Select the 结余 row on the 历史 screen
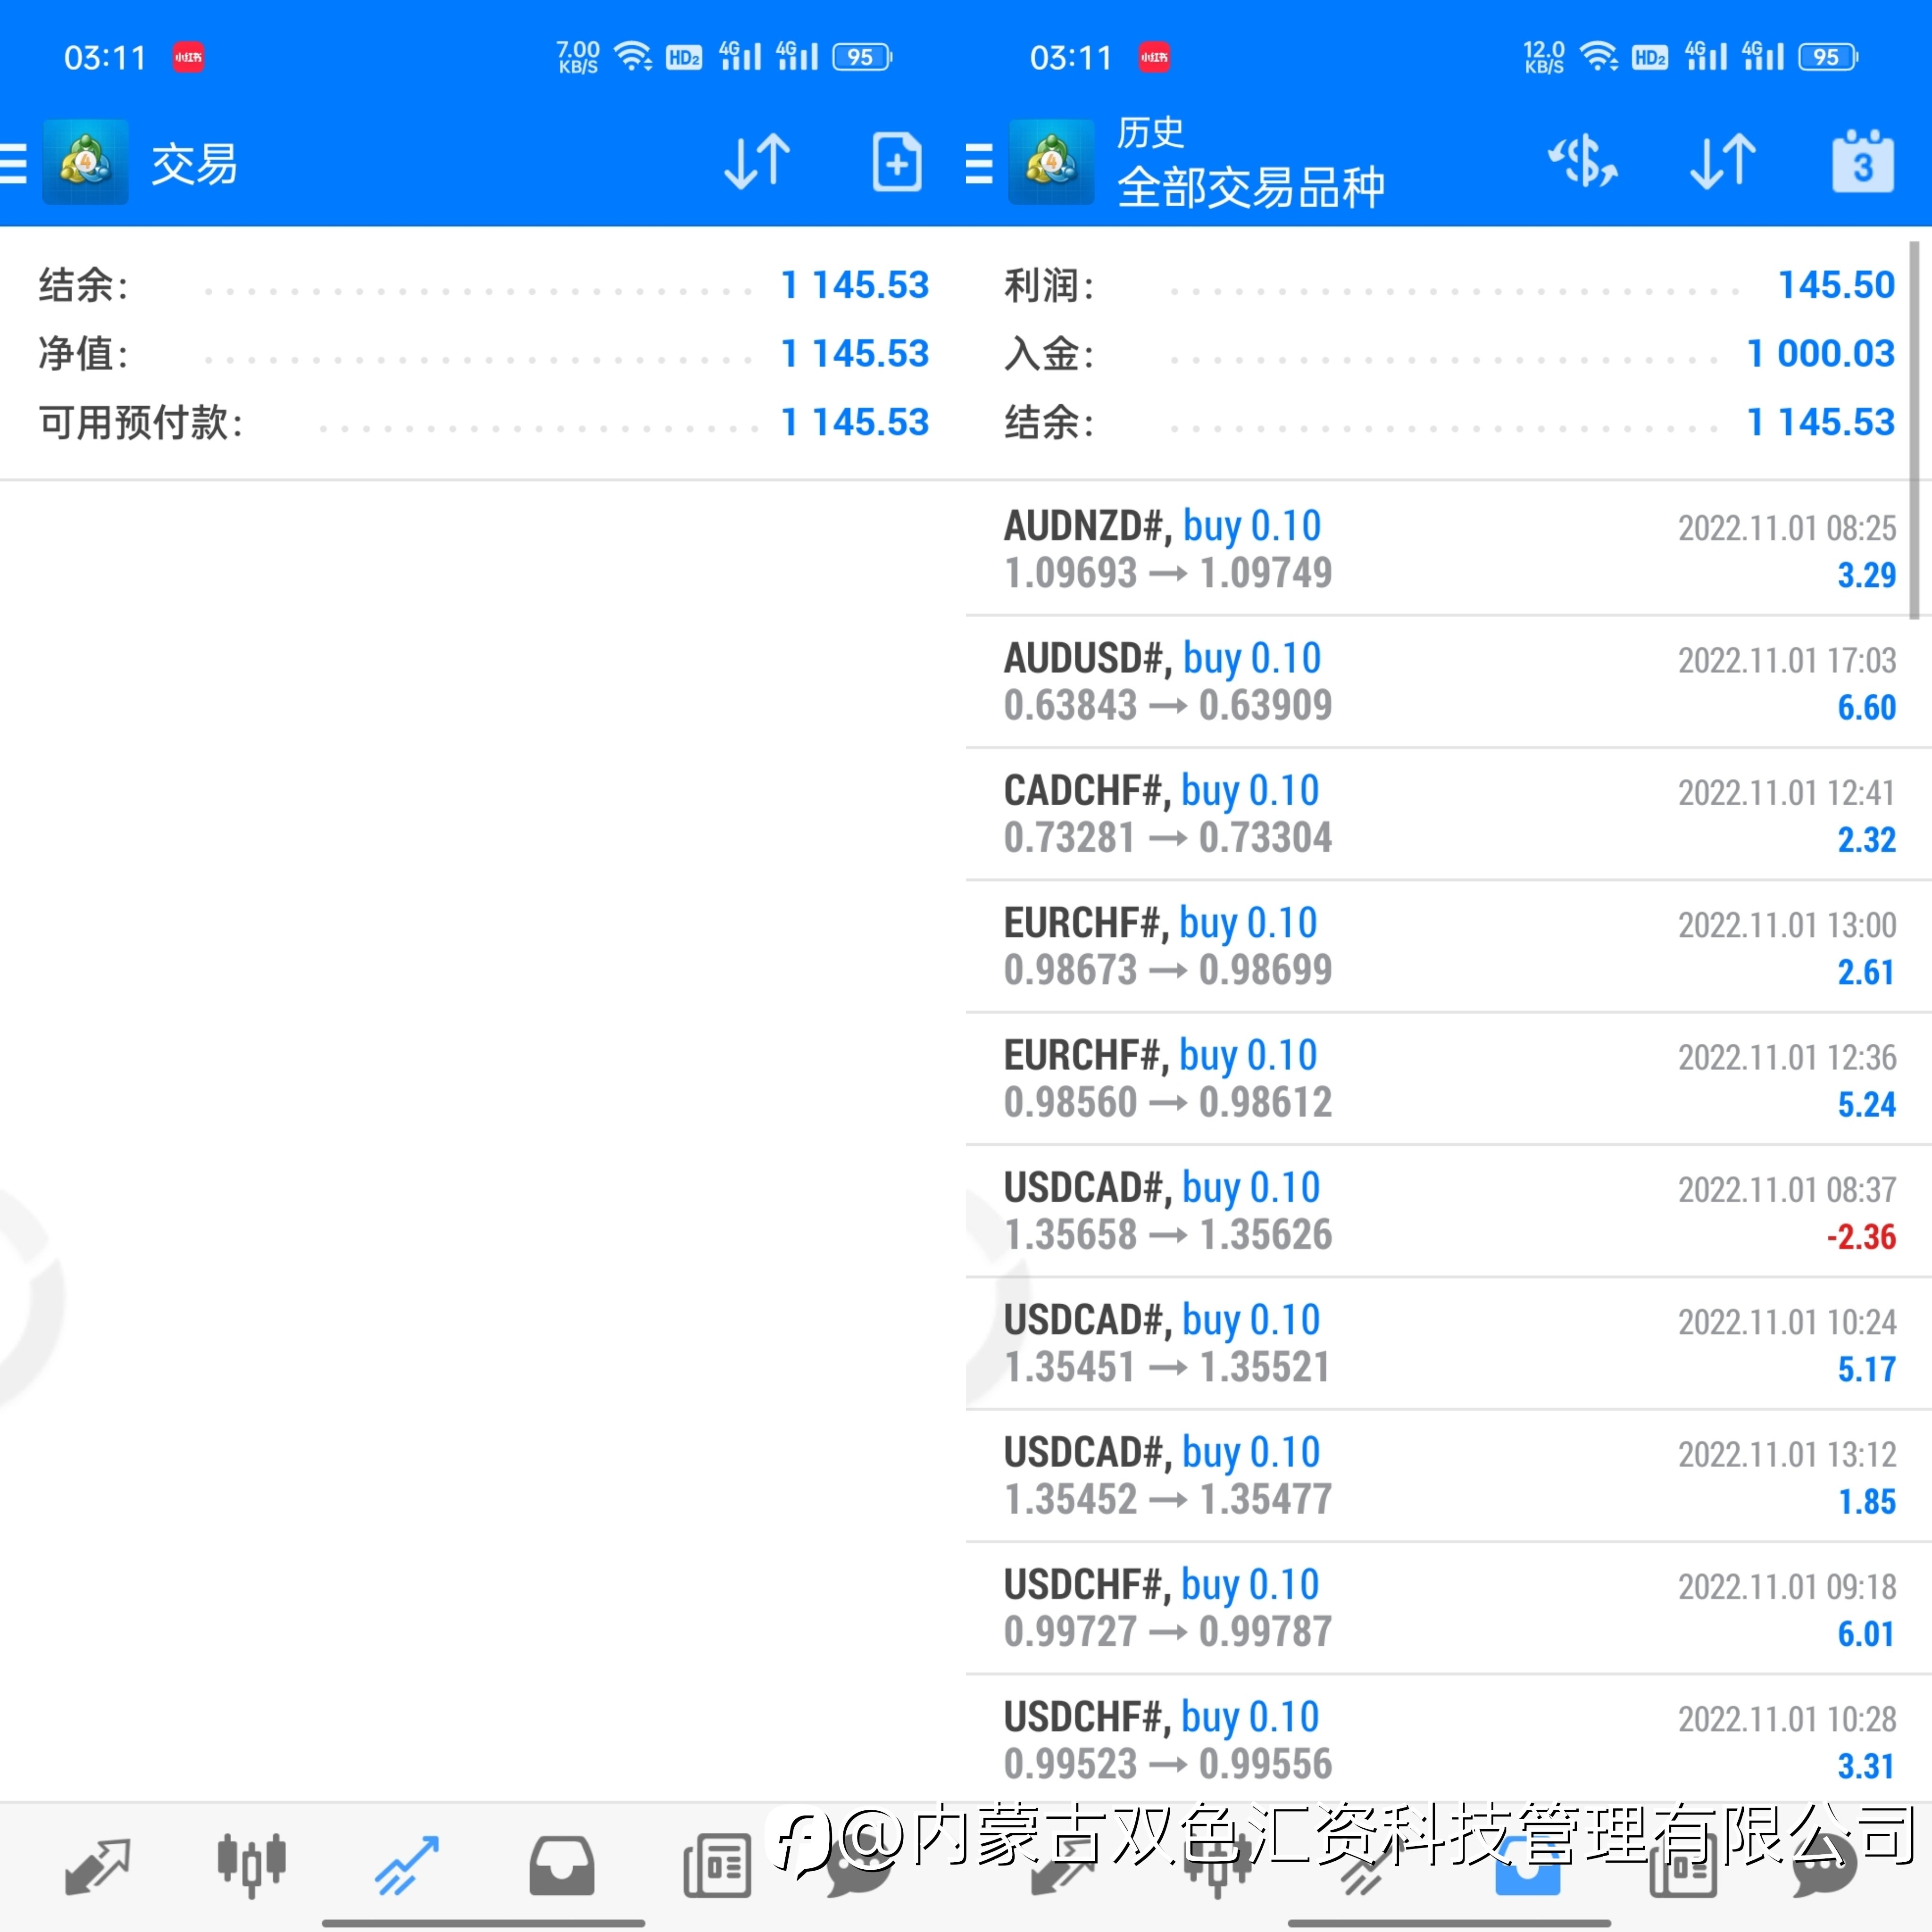The image size is (1932, 1932). pyautogui.click(x=1449, y=422)
